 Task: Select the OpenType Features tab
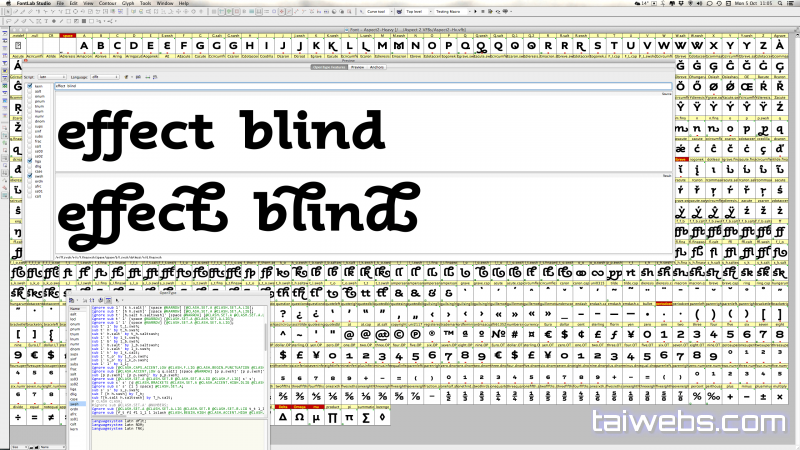tap(326, 68)
